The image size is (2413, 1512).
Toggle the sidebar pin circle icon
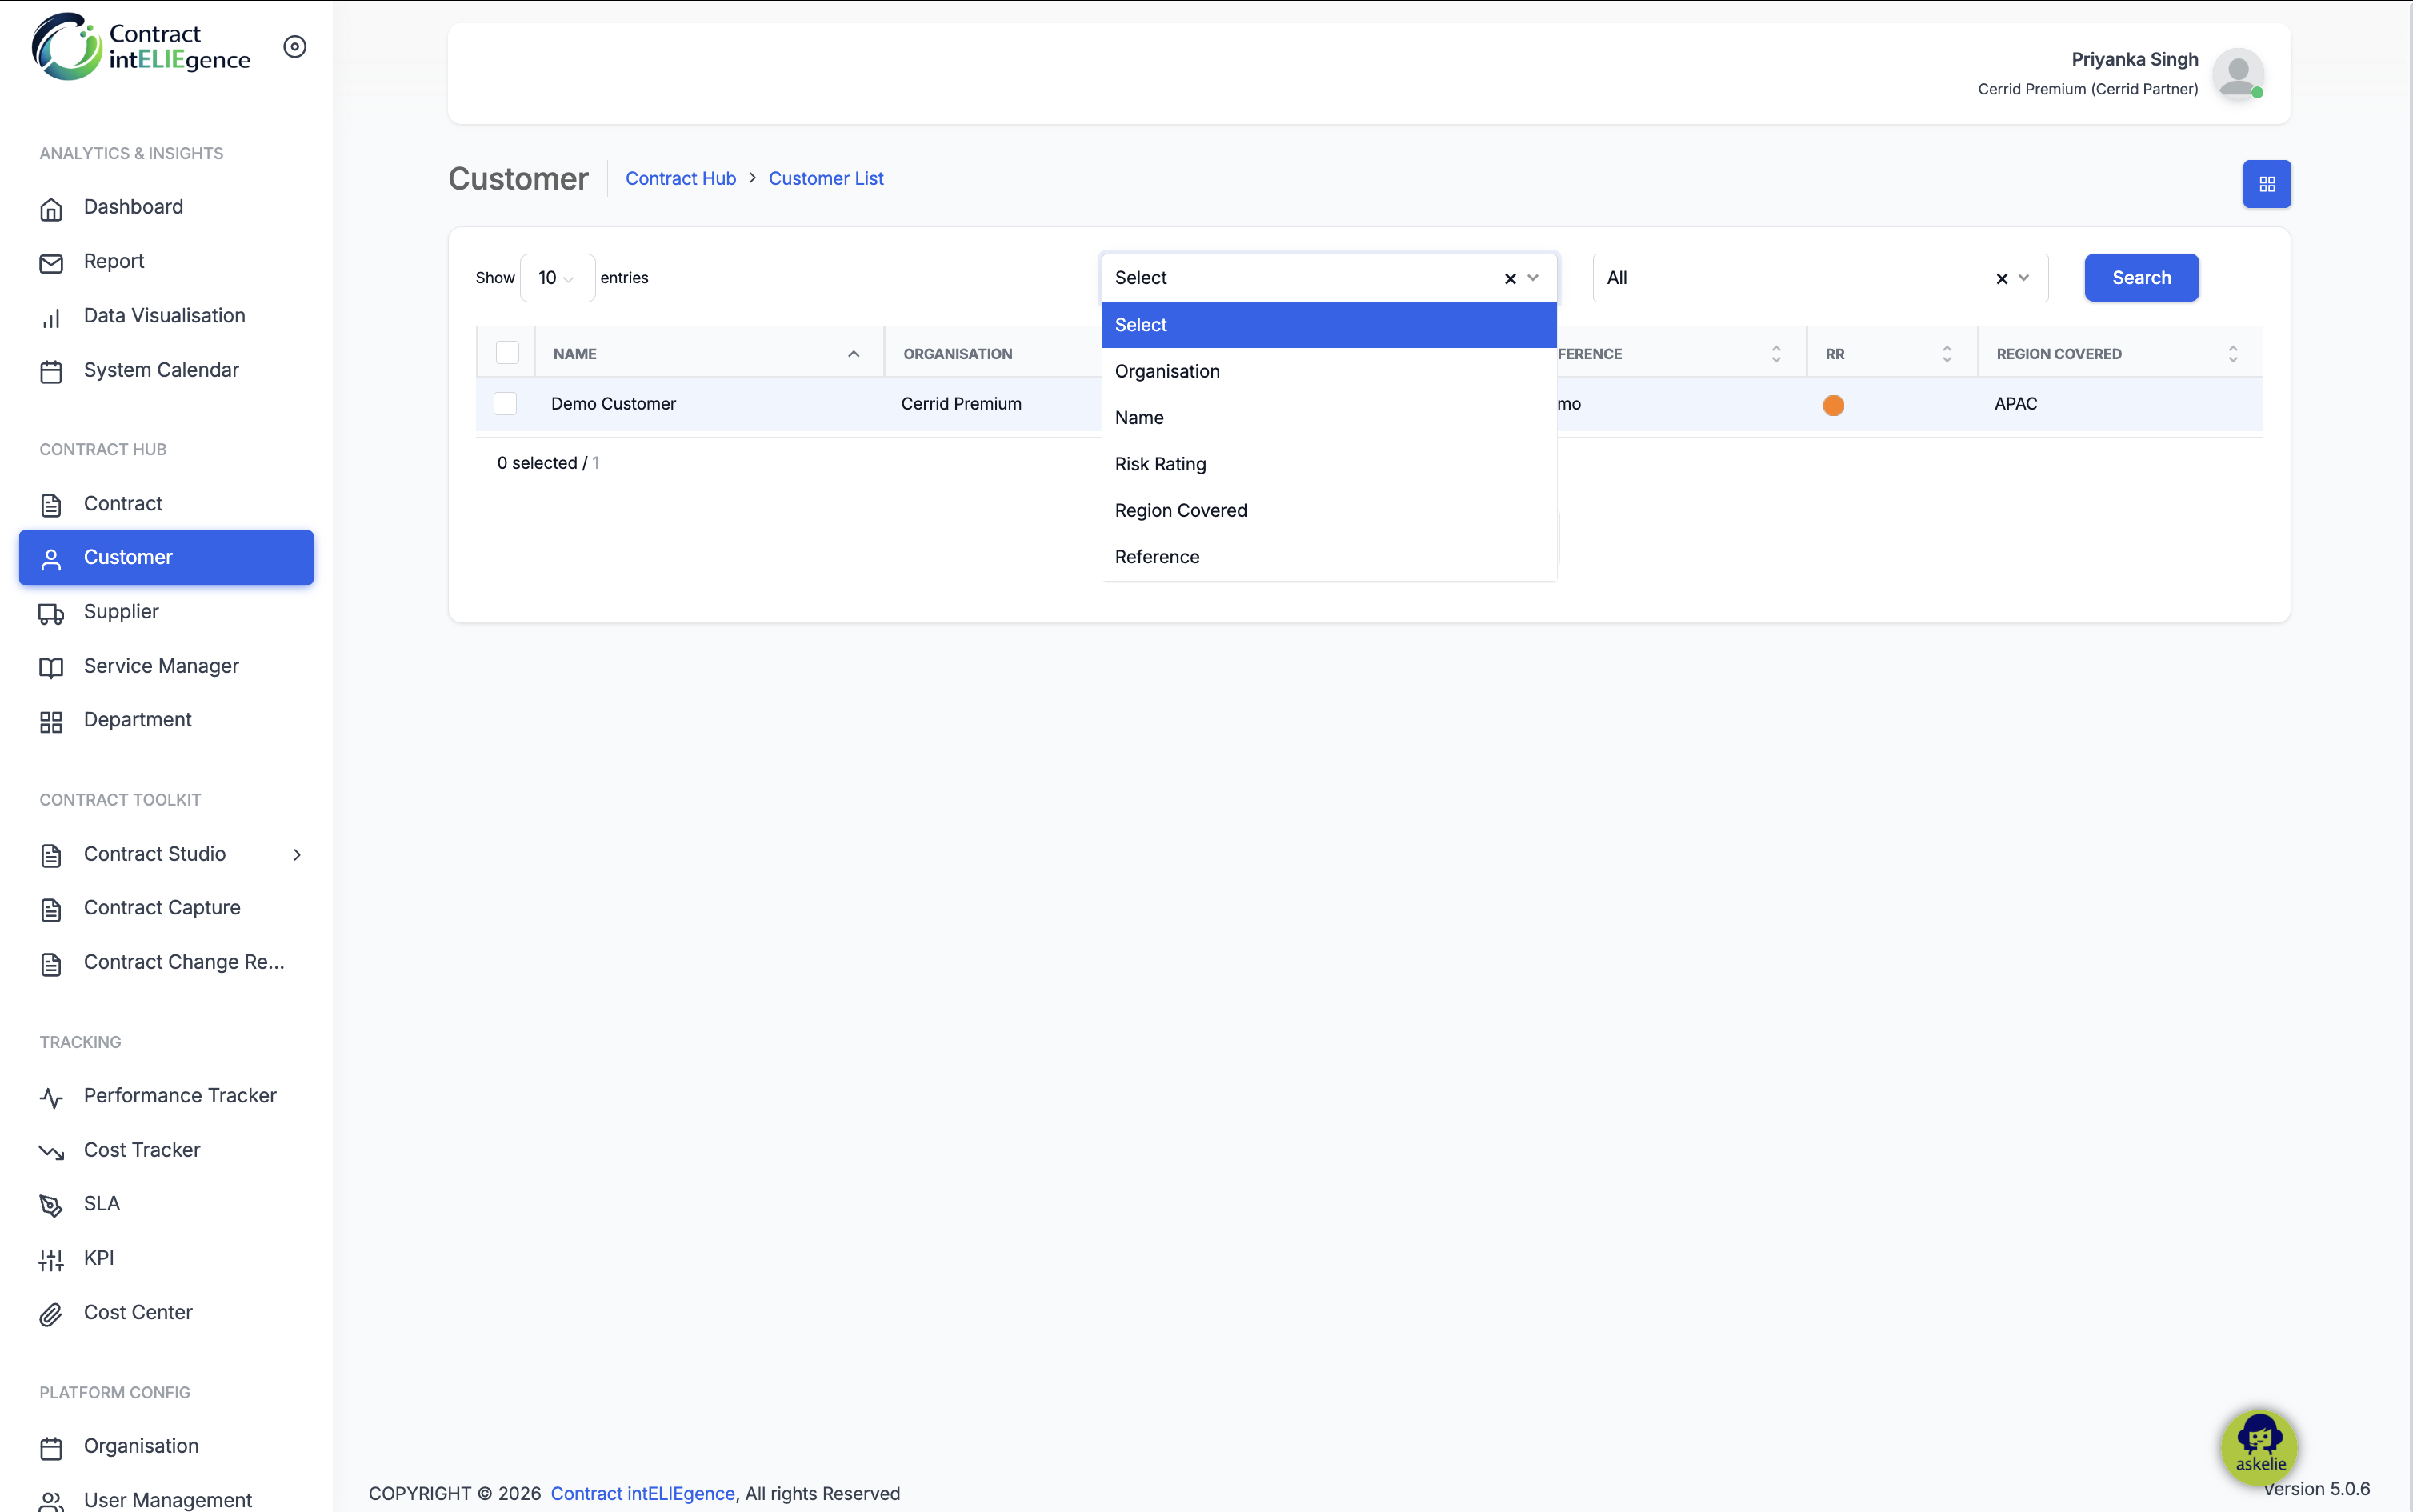pyautogui.click(x=295, y=46)
